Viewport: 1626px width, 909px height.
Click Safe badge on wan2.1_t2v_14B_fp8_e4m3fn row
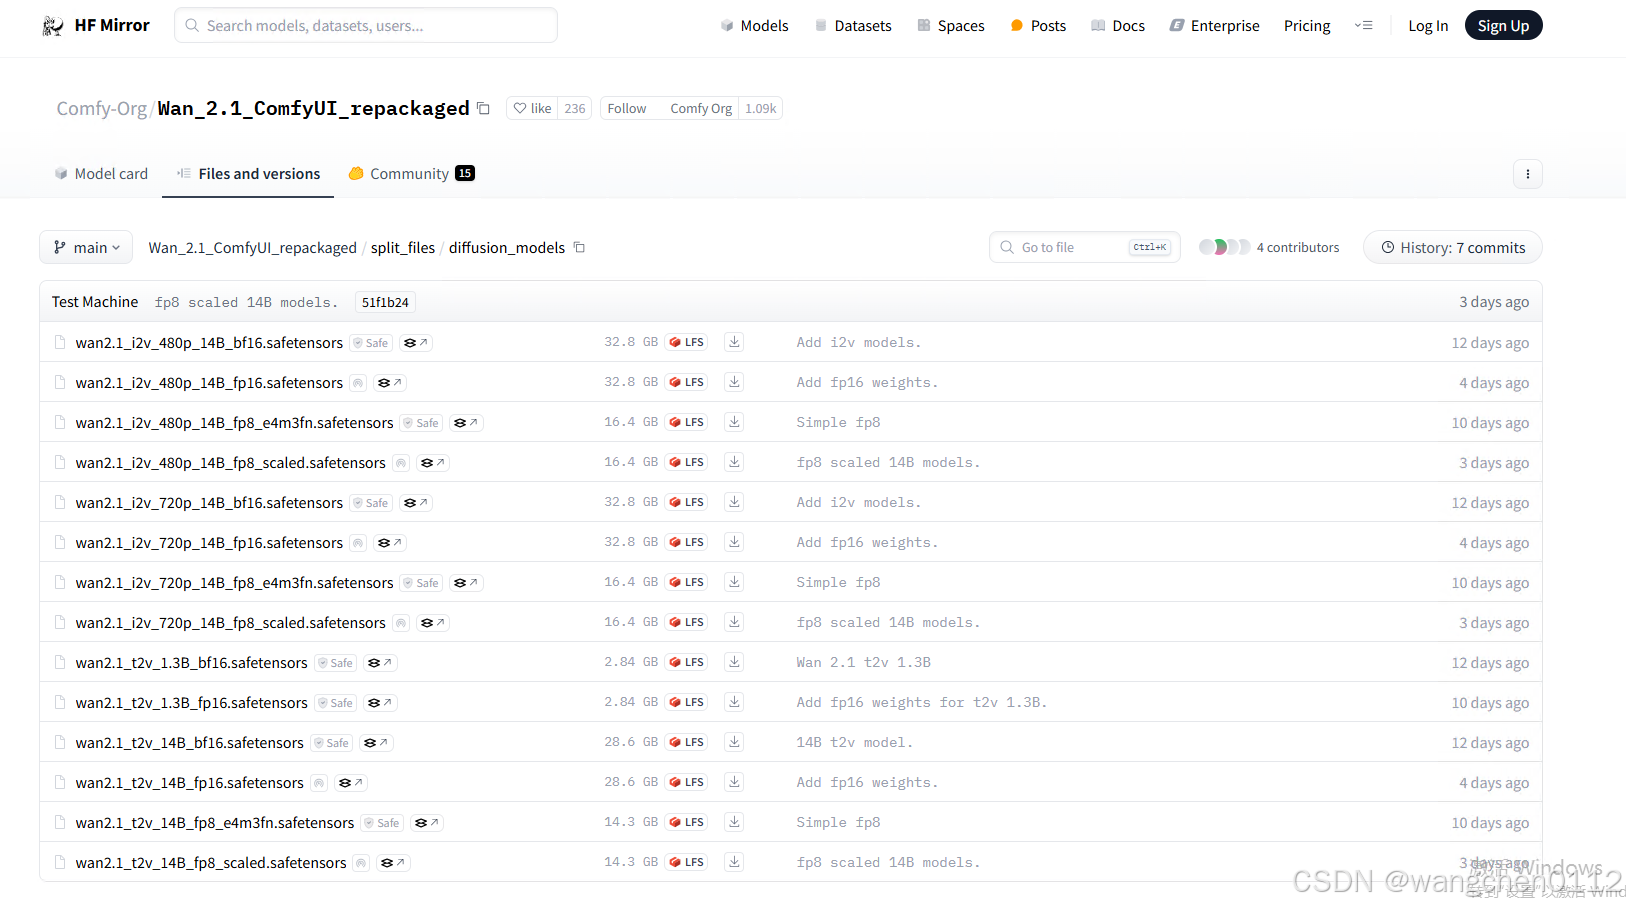(382, 823)
